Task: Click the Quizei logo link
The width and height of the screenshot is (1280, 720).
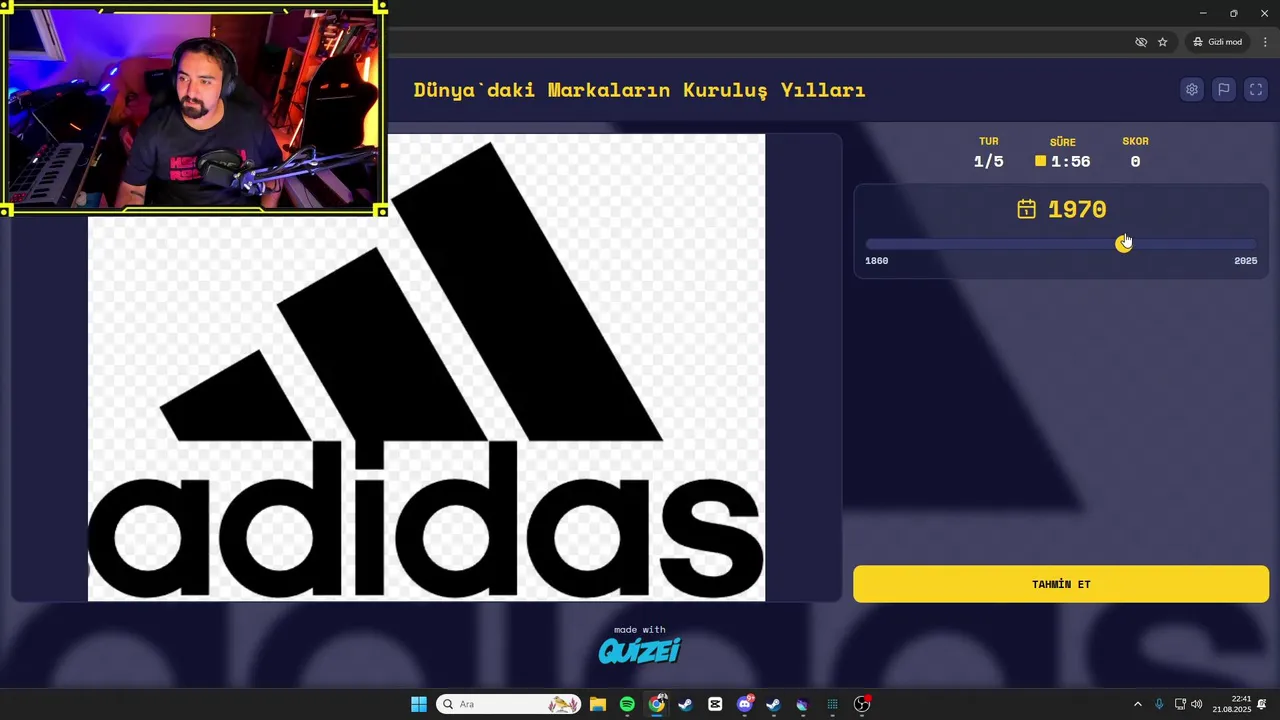Action: tap(640, 651)
